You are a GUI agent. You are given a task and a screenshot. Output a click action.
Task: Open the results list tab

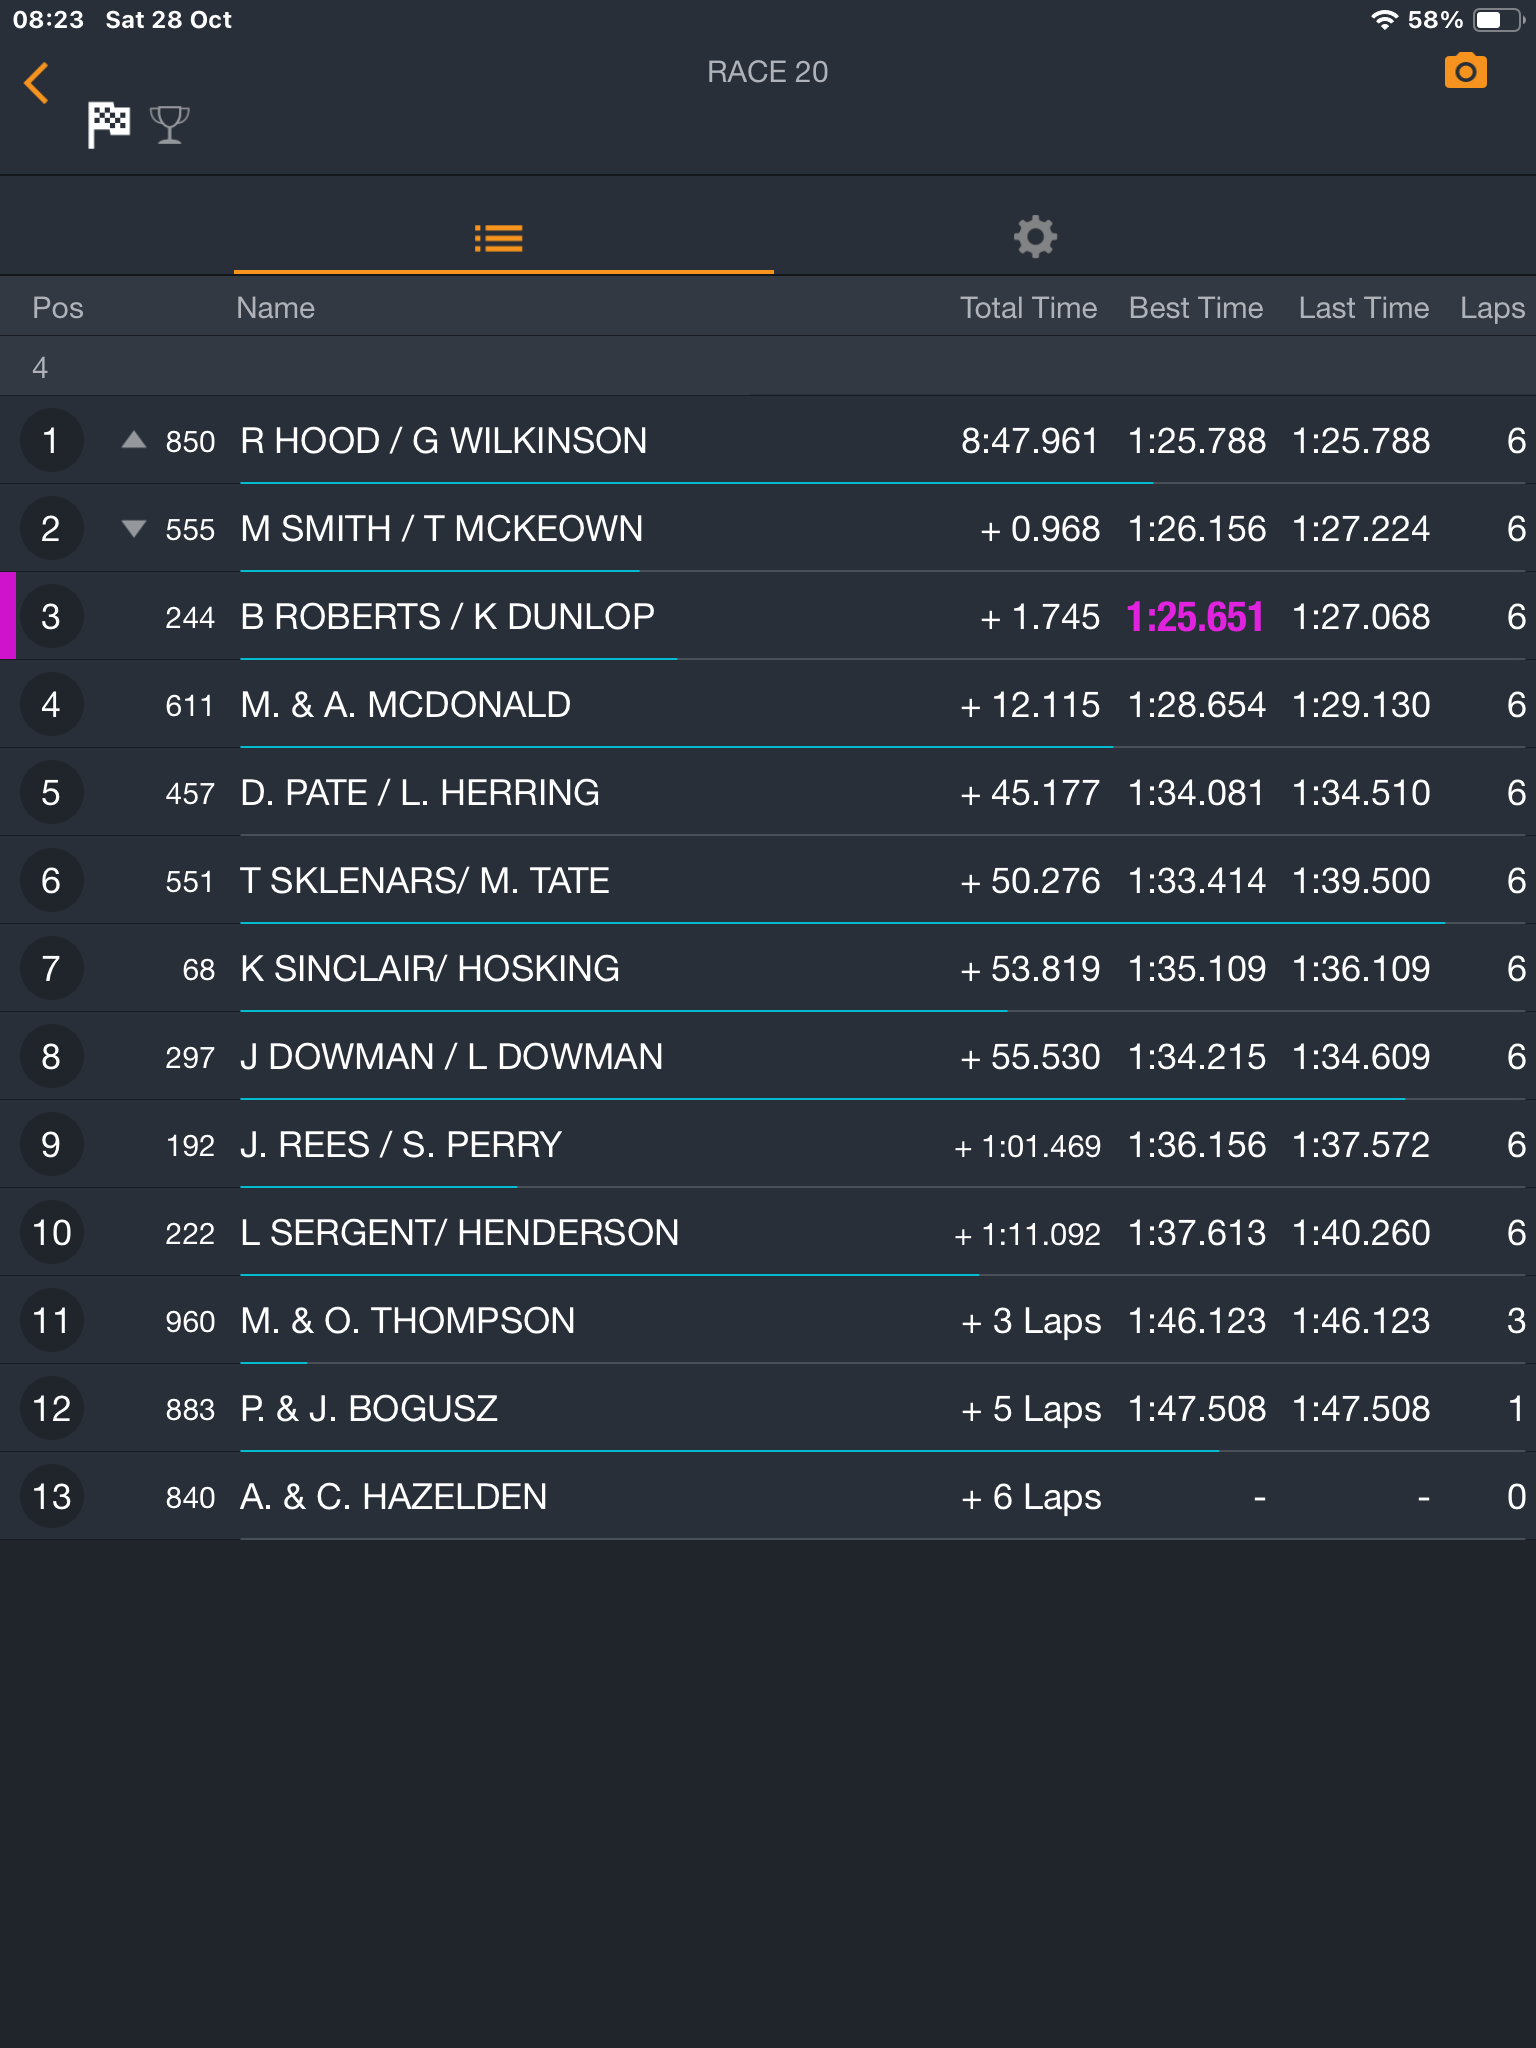(x=499, y=238)
